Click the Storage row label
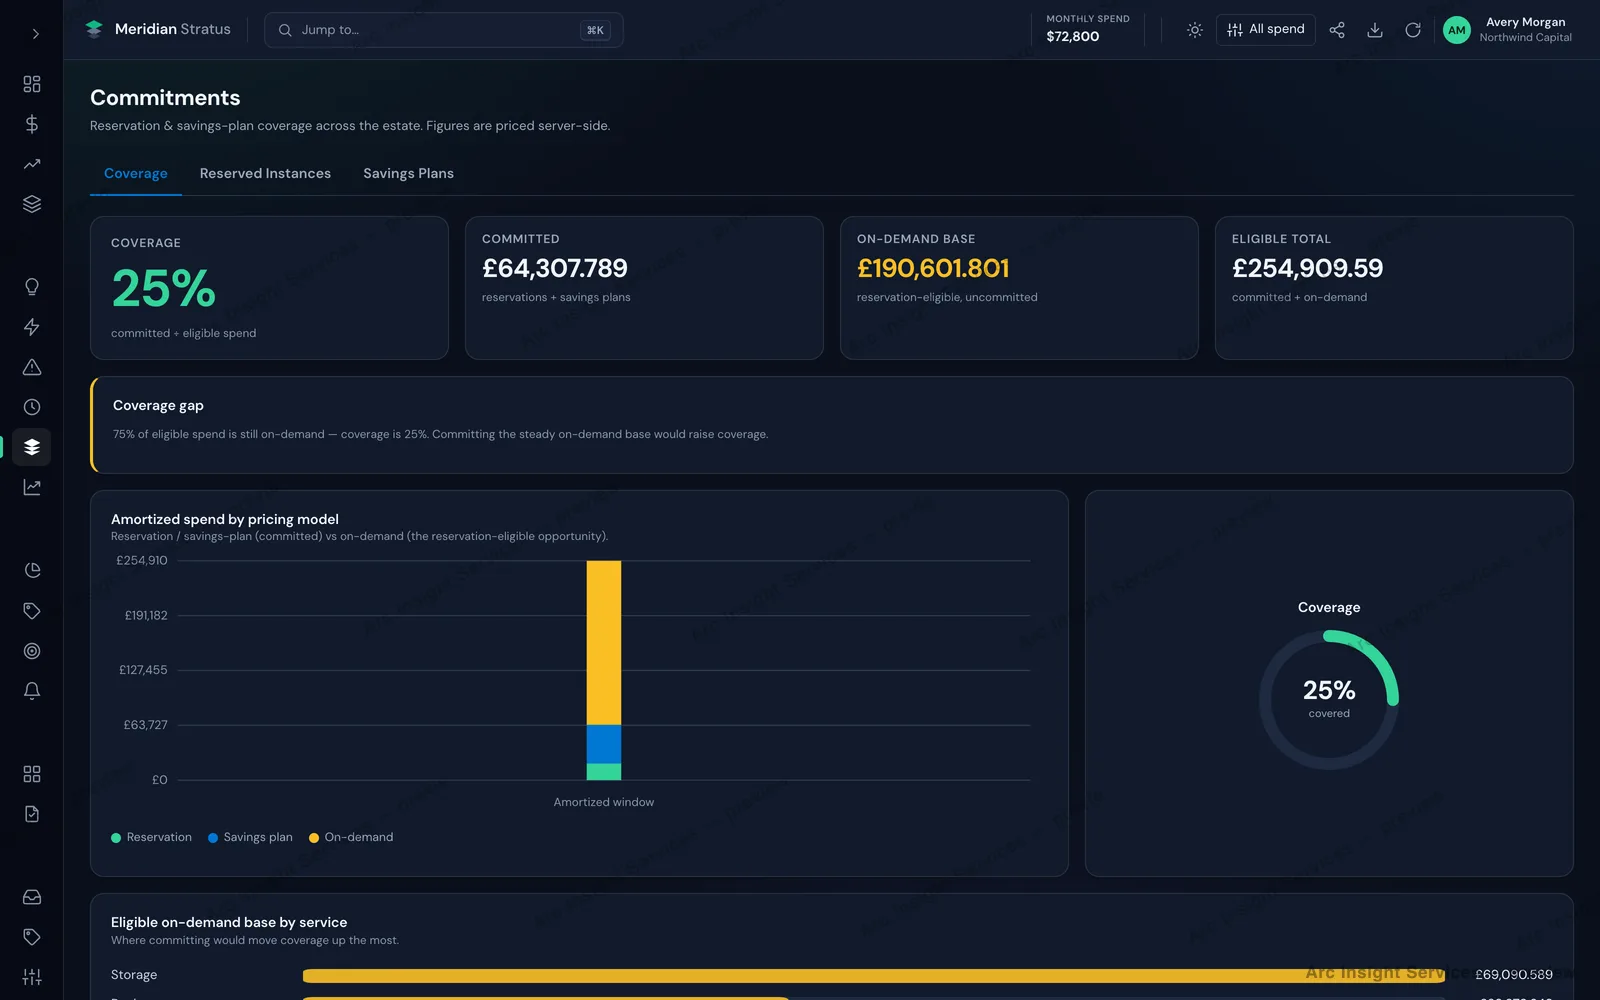The width and height of the screenshot is (1600, 1000). [134, 975]
